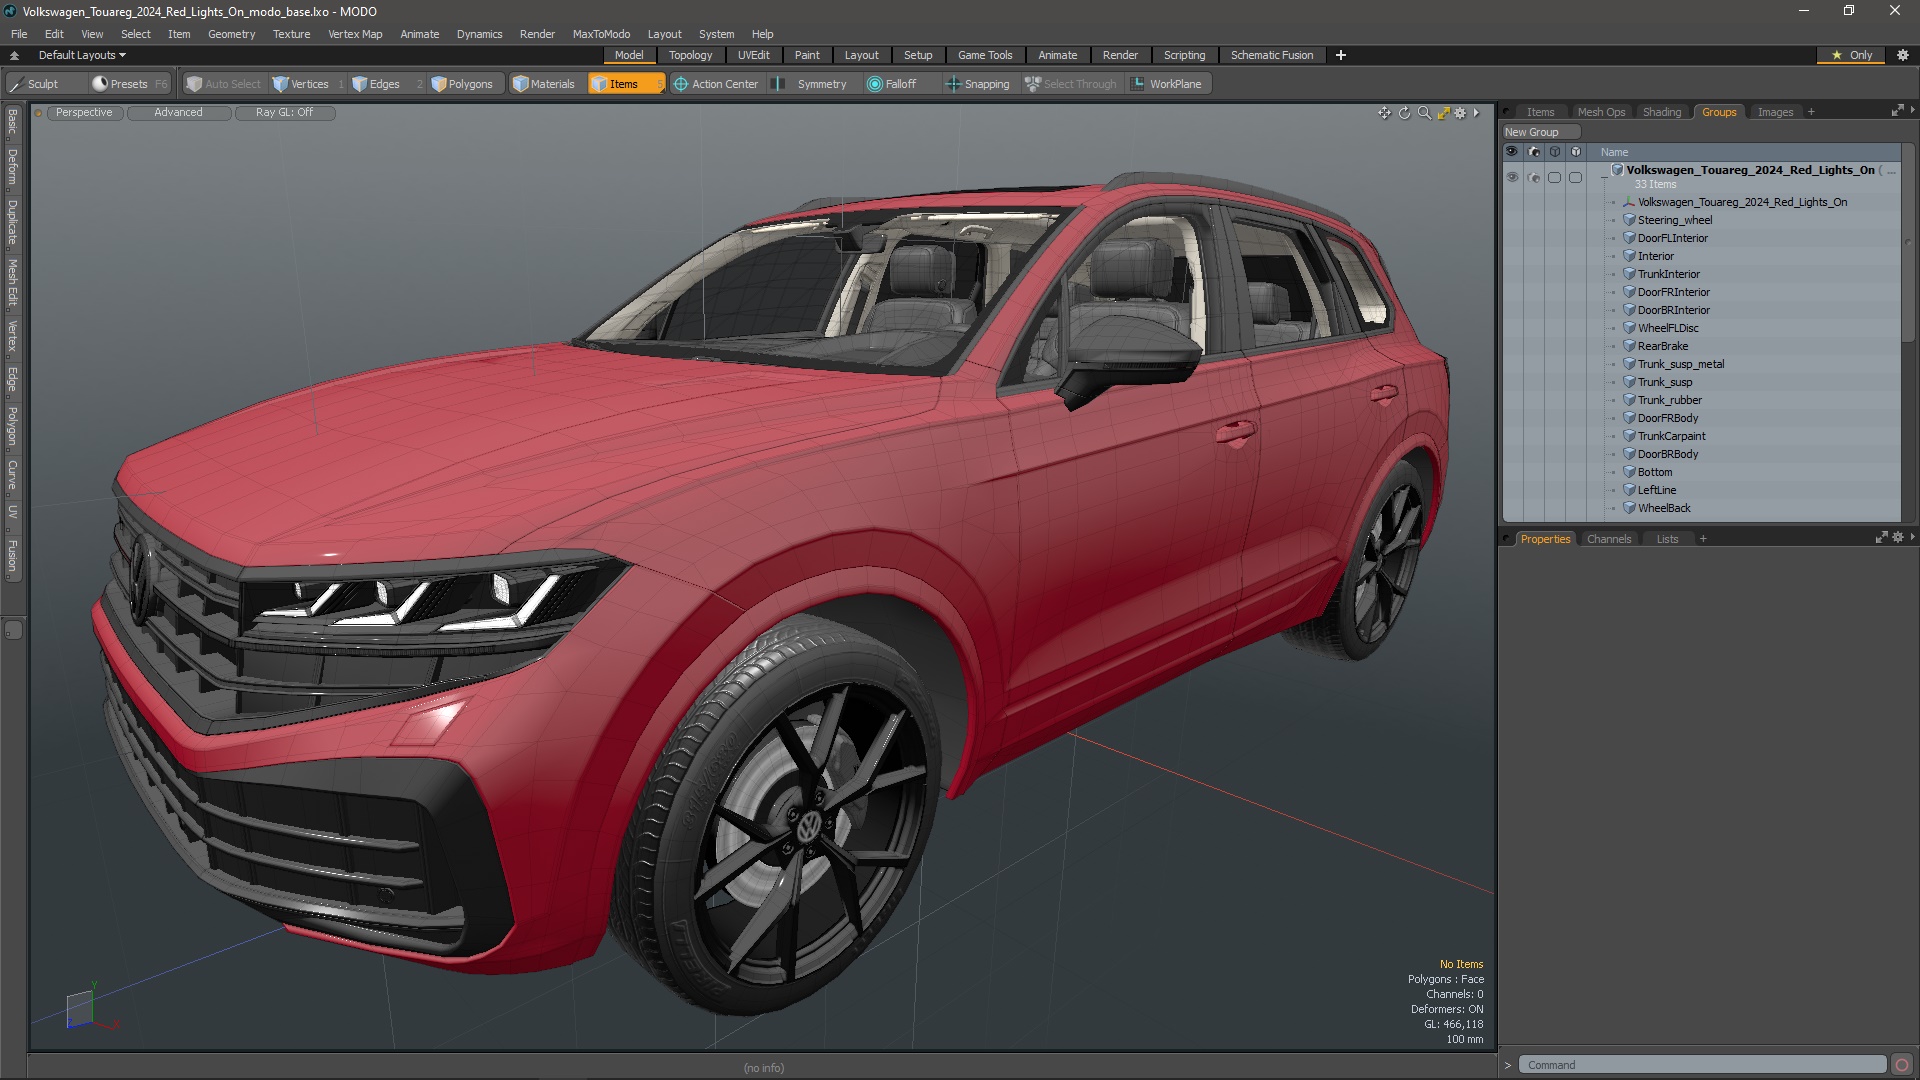The width and height of the screenshot is (1920, 1080).
Task: Open the Default Layouts dropdown
Action: click(82, 55)
